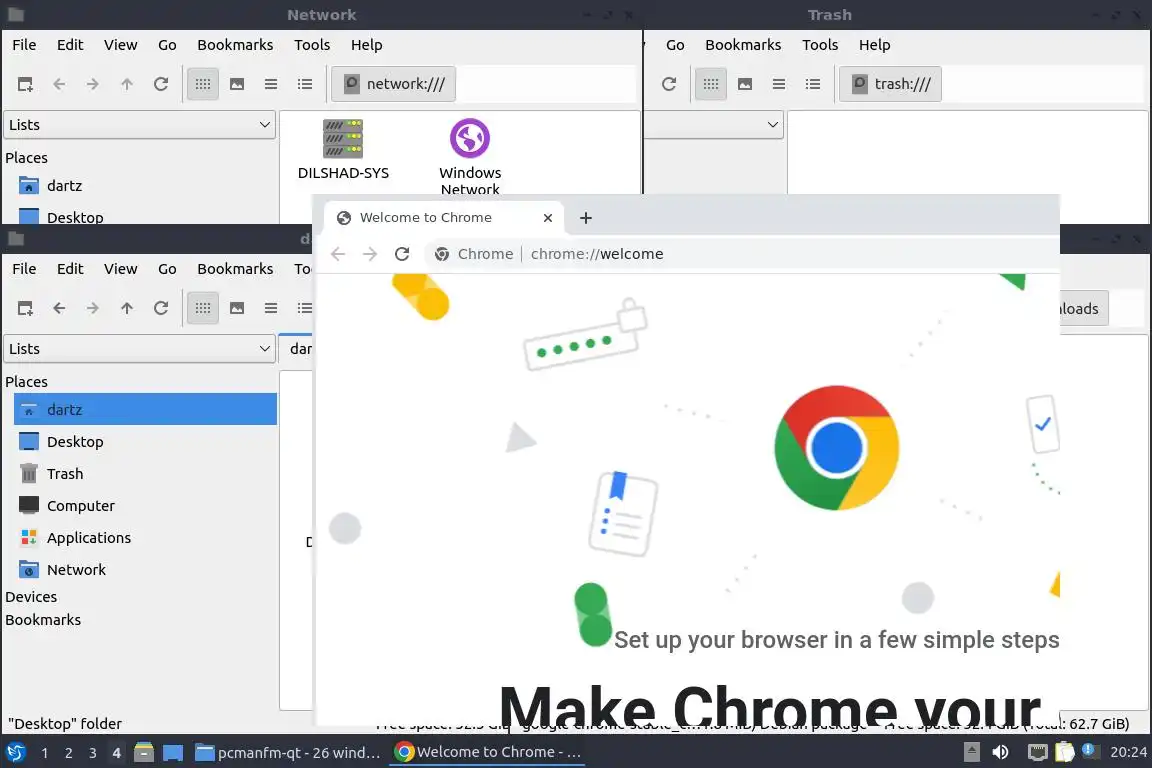Select Computer in Places list
This screenshot has height=768, width=1152.
point(145,506)
